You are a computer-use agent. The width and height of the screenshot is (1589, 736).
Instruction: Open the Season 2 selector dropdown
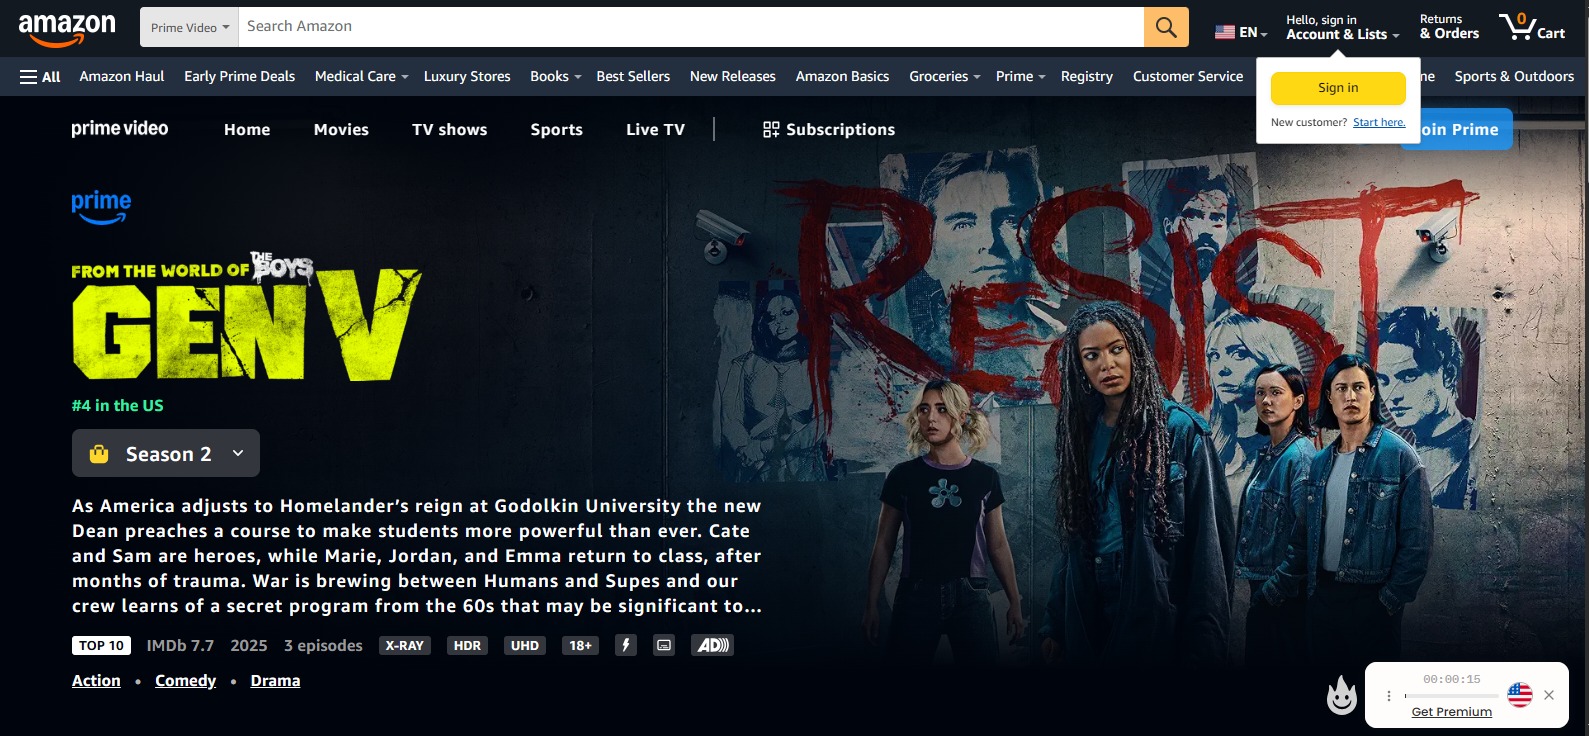point(166,453)
